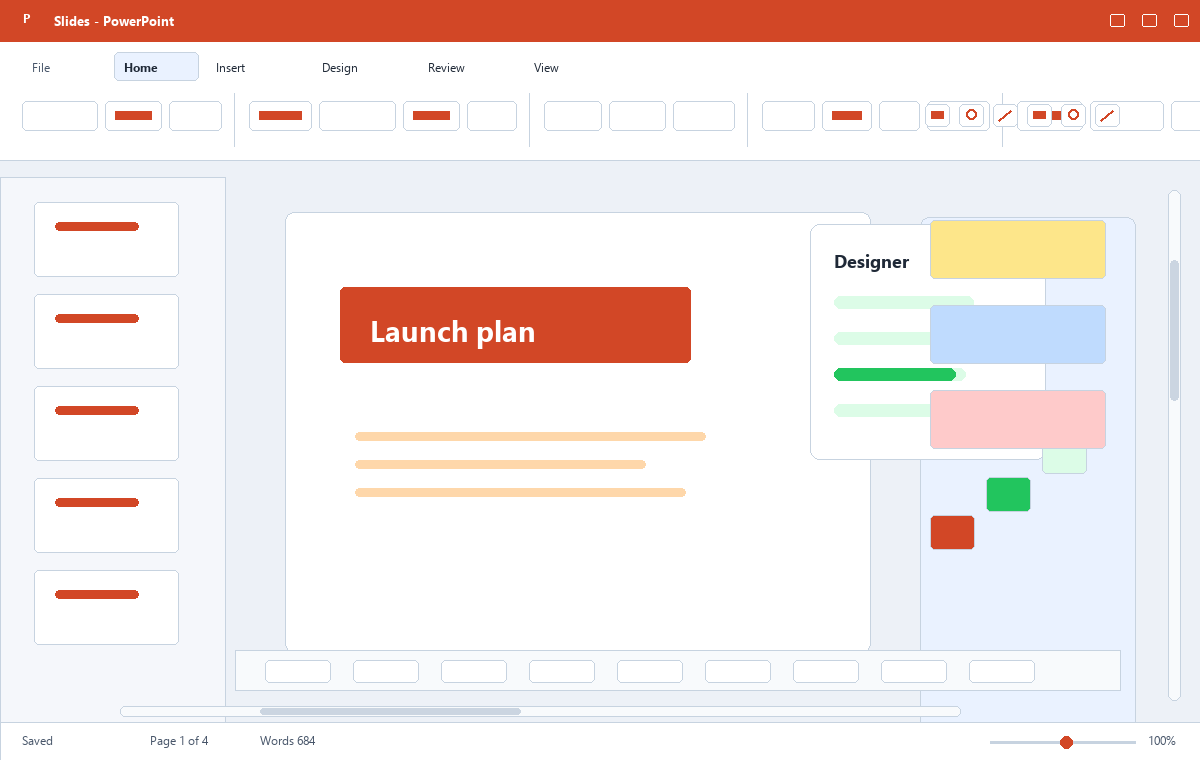Select the first rectangle shape icon in ribbon
Image resolution: width=1200 pixels, height=760 pixels.
point(938,115)
